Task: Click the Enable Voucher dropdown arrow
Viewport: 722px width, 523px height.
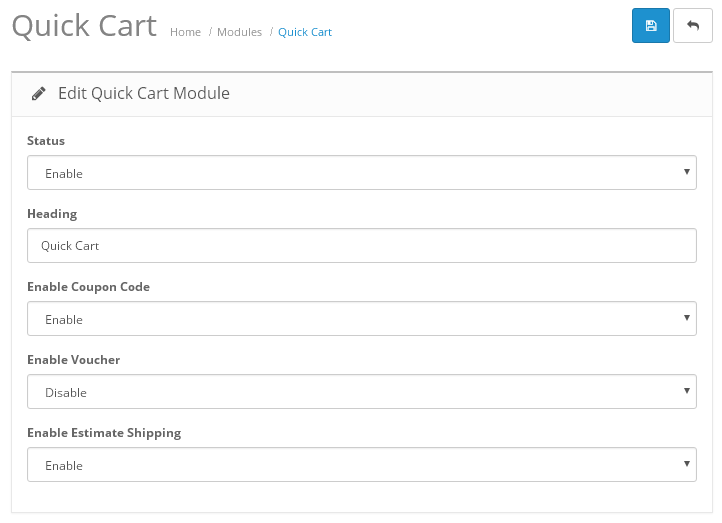Action: (x=687, y=390)
